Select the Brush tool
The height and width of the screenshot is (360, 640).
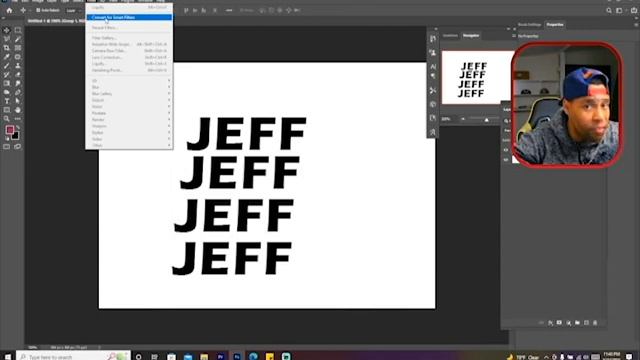[x=7, y=66]
